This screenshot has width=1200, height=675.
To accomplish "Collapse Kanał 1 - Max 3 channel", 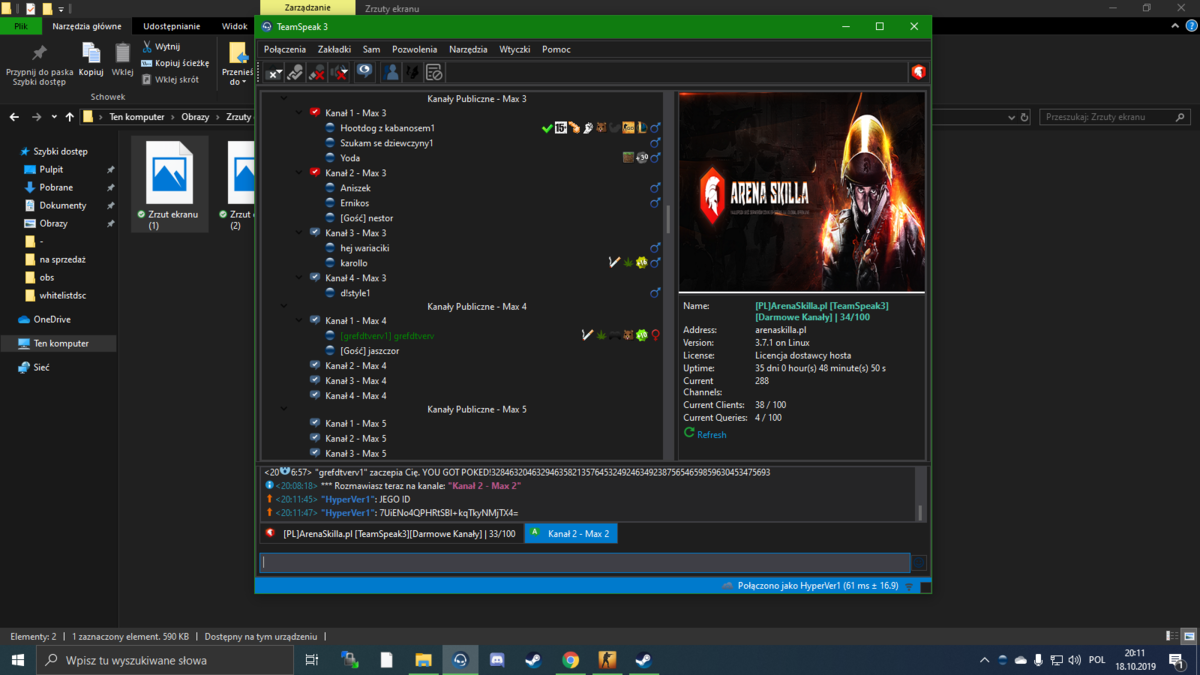I will point(299,113).
